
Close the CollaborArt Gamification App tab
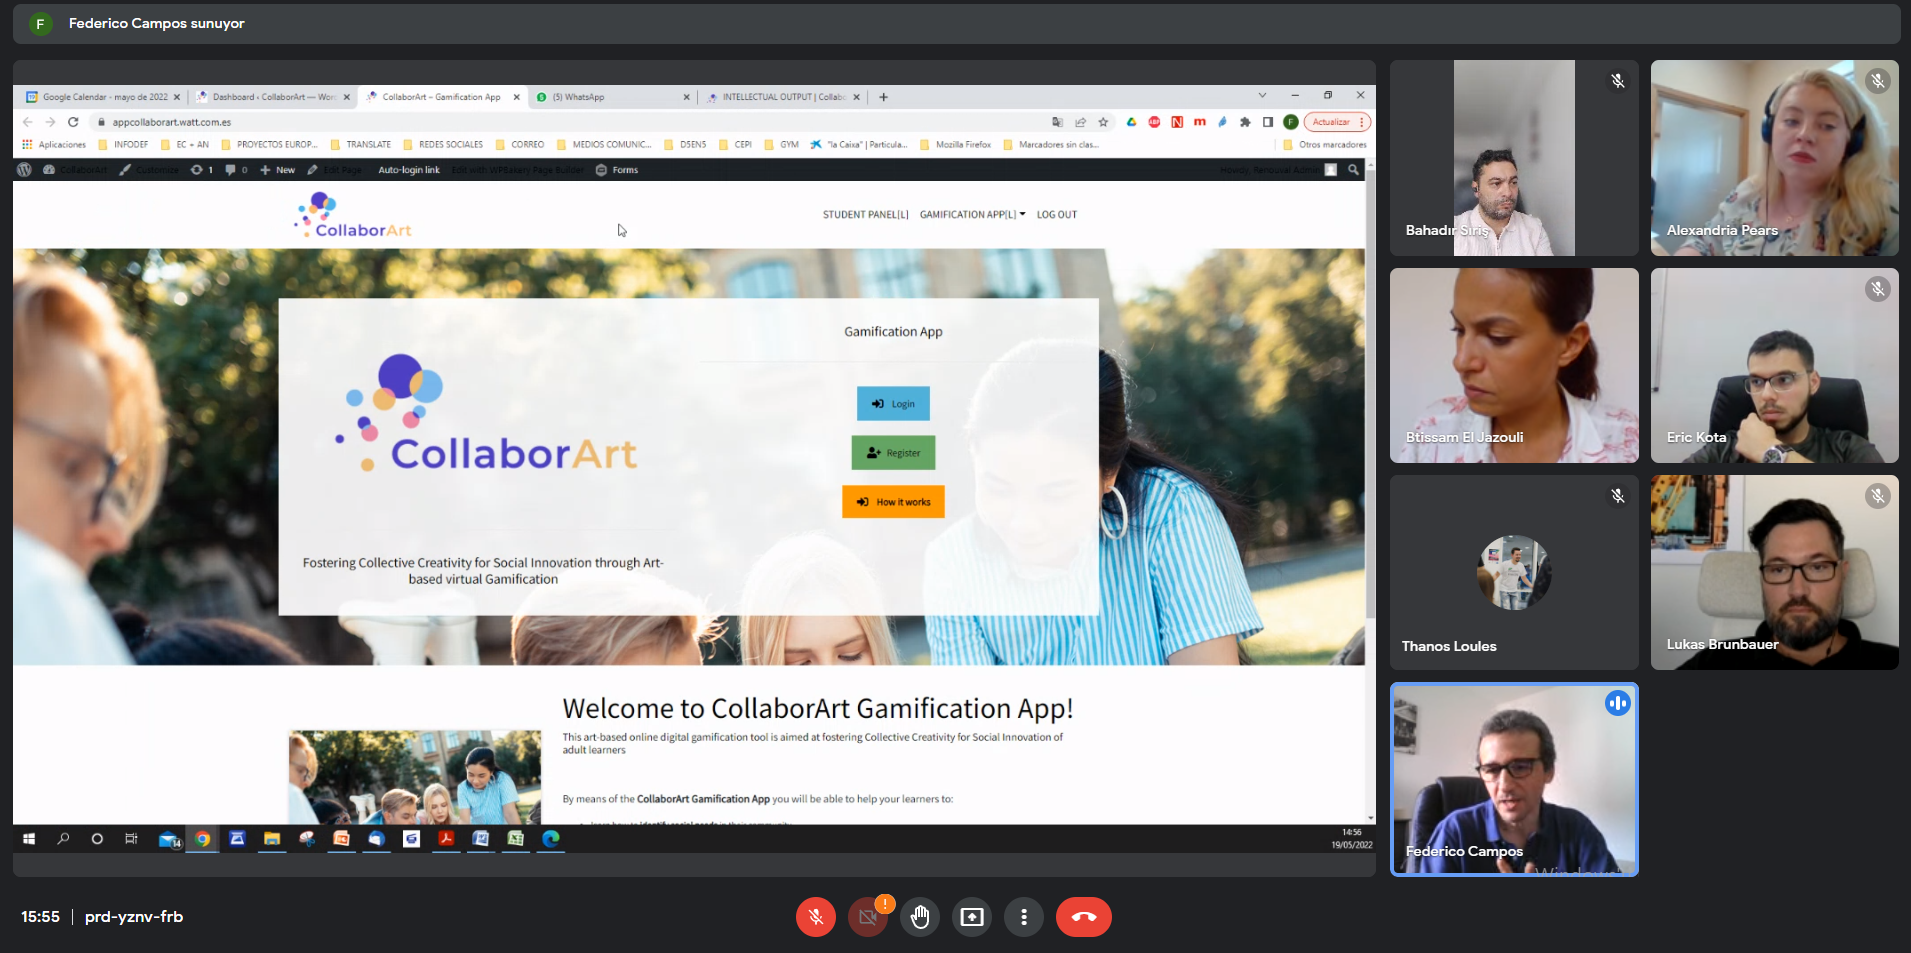[x=517, y=97]
